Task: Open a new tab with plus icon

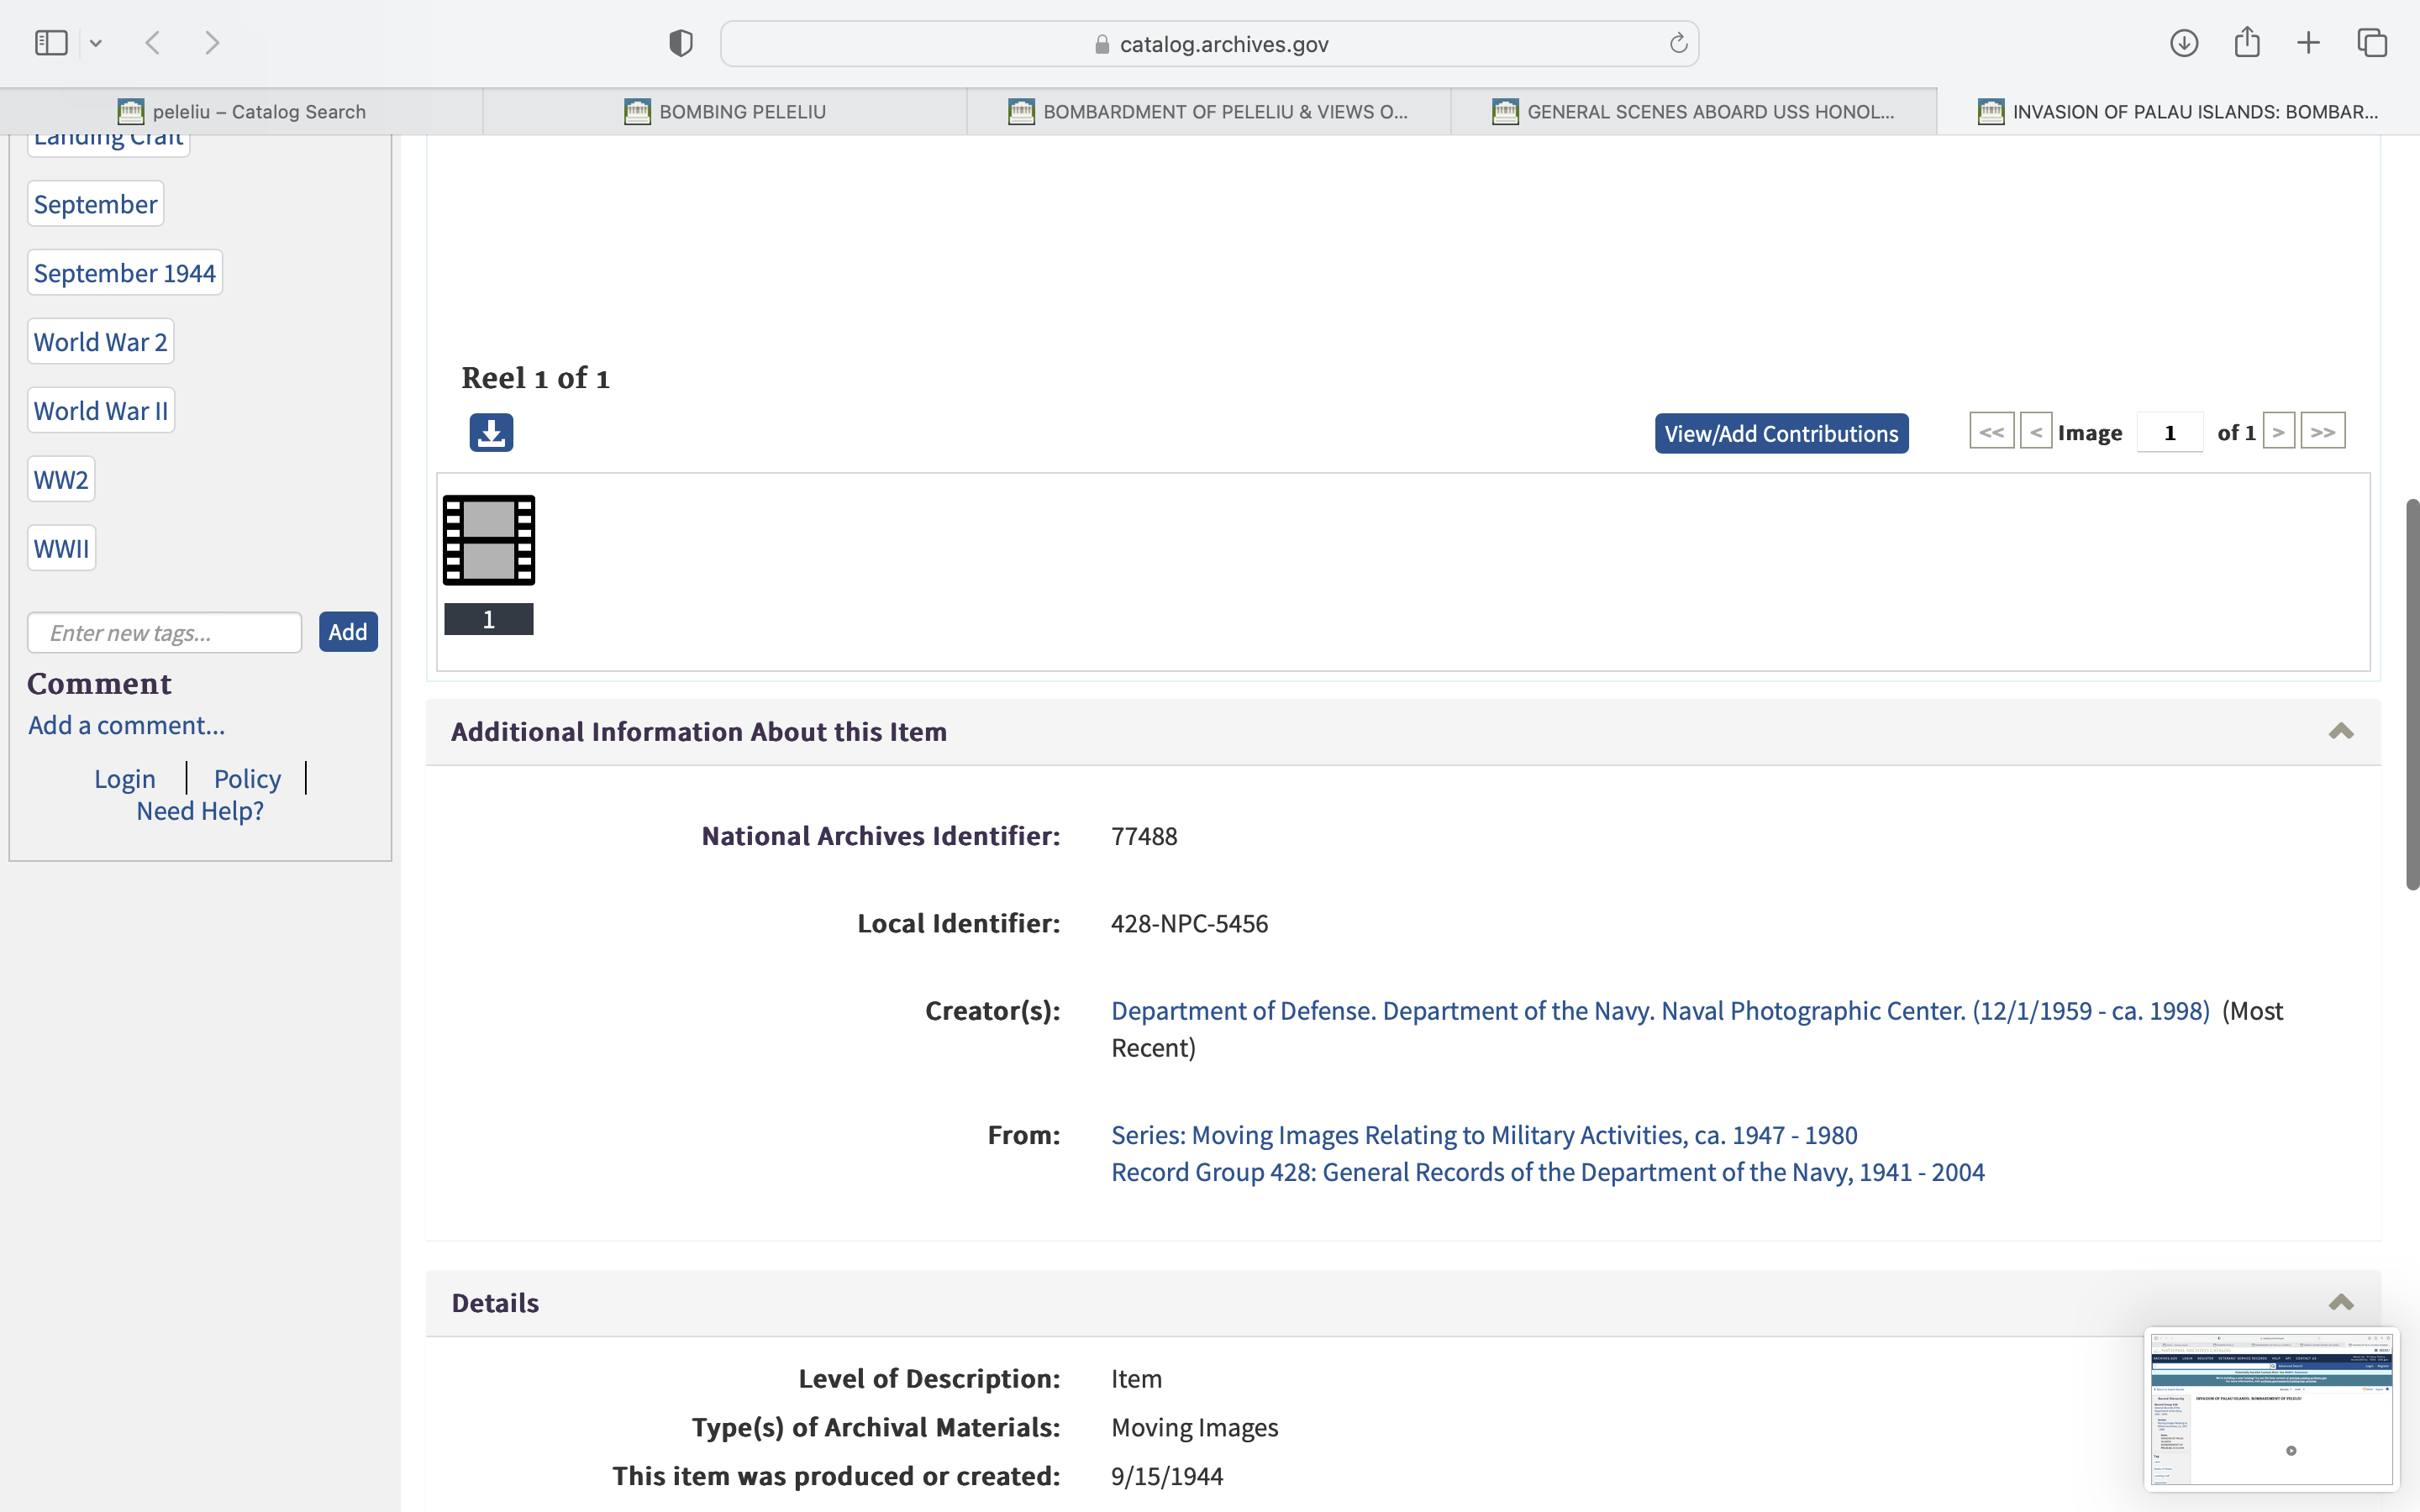Action: point(2308,43)
